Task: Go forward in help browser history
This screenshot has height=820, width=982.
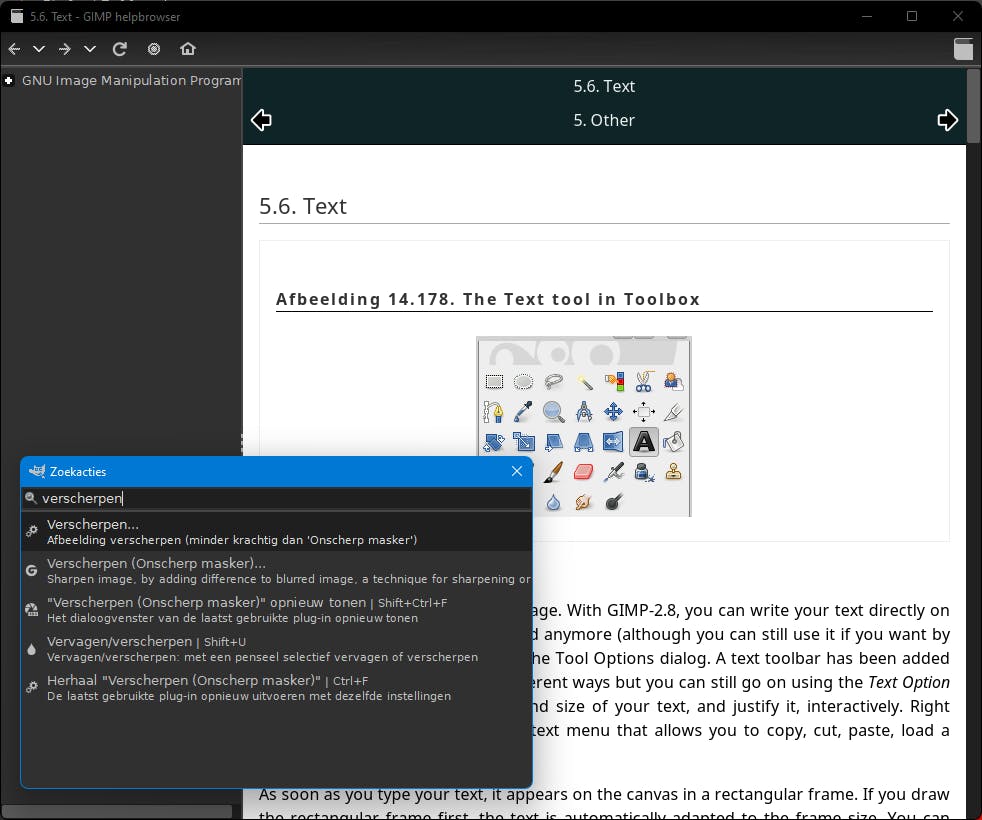Action: [x=65, y=49]
